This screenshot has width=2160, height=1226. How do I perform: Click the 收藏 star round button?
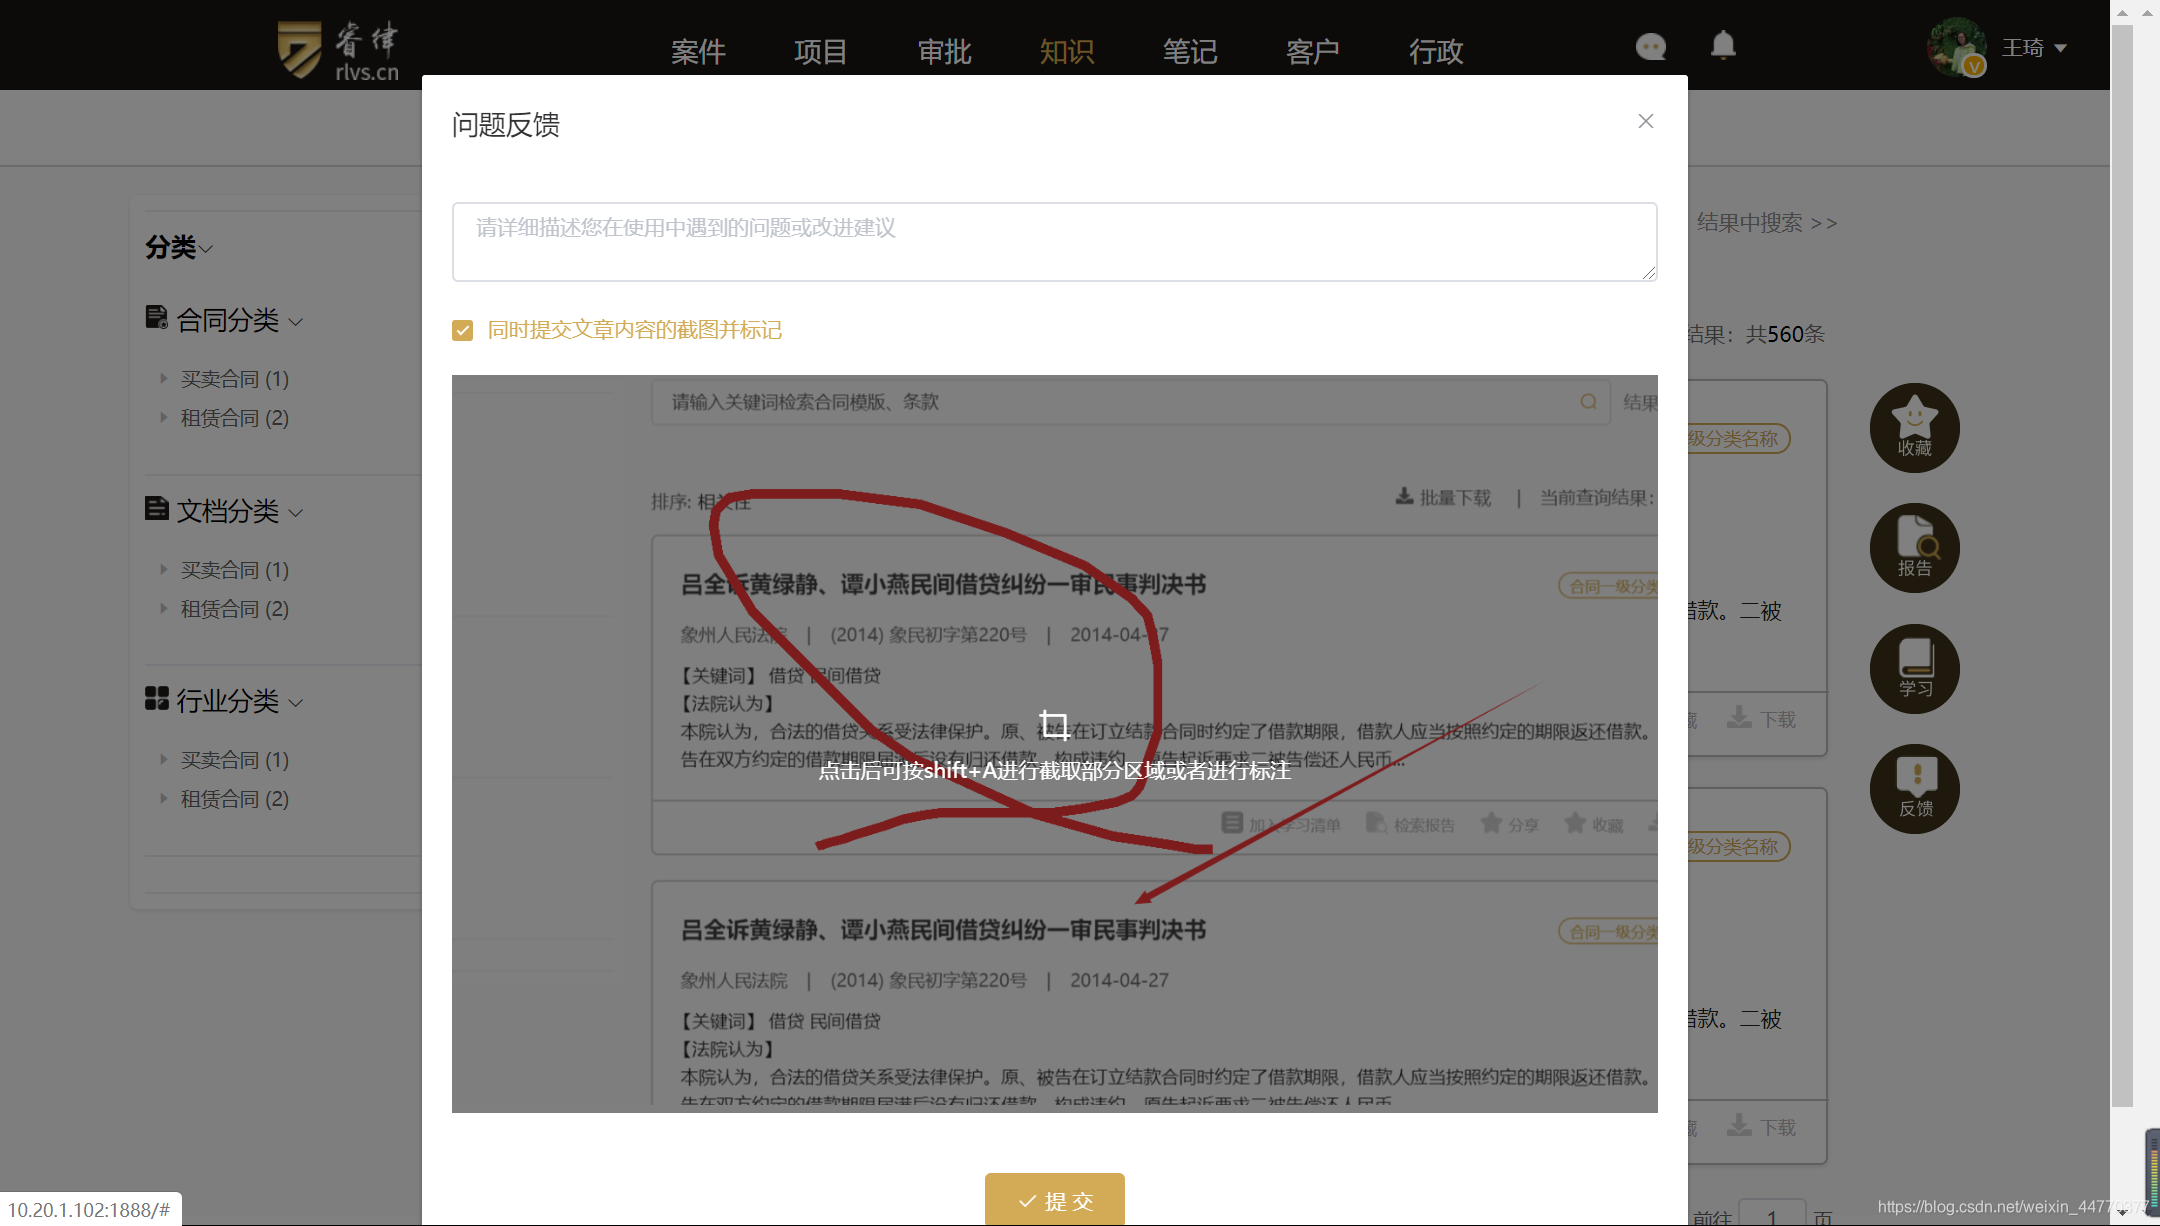point(1914,428)
